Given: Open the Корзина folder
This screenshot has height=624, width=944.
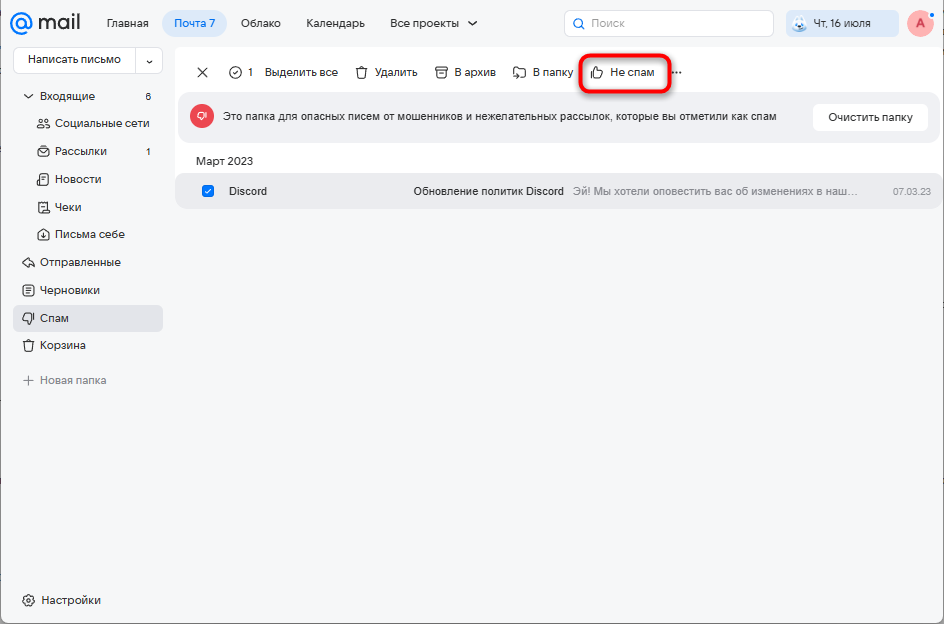Looking at the screenshot, I should point(88,346).
